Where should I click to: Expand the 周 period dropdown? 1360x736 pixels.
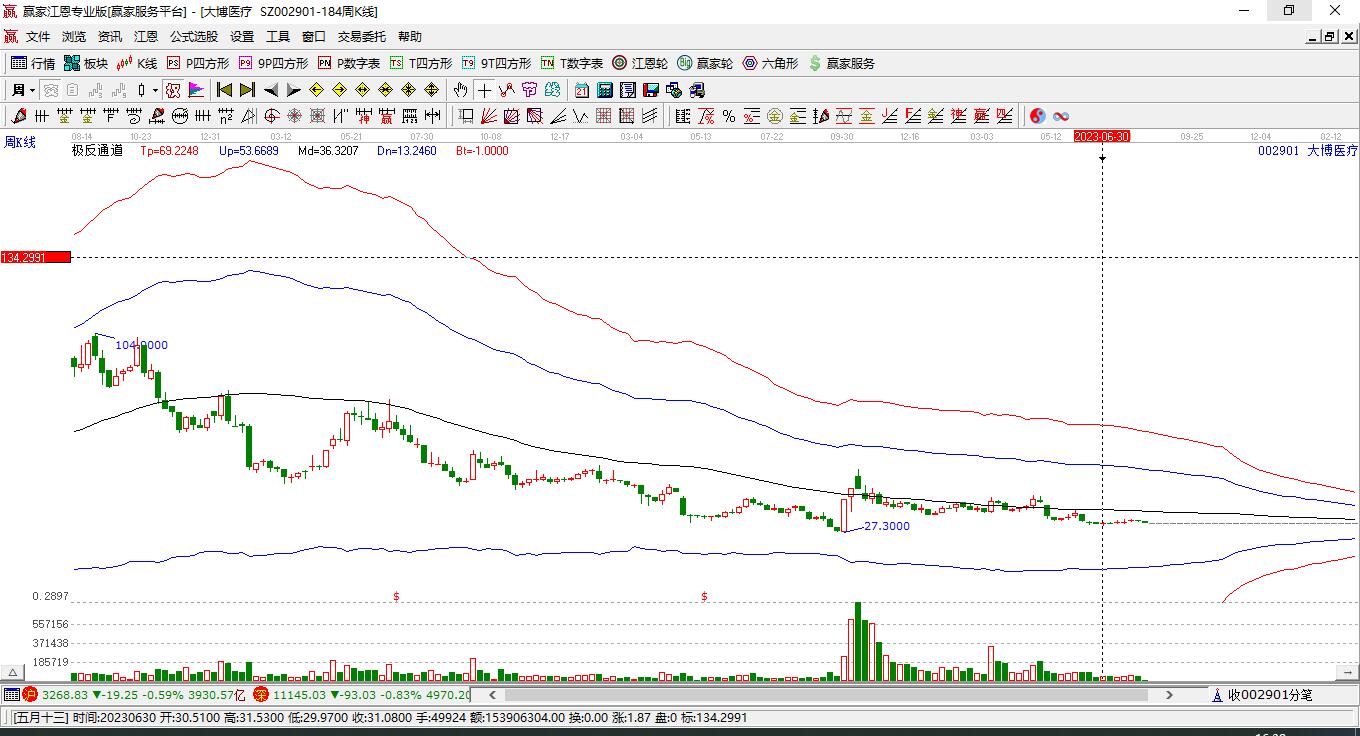coord(32,90)
